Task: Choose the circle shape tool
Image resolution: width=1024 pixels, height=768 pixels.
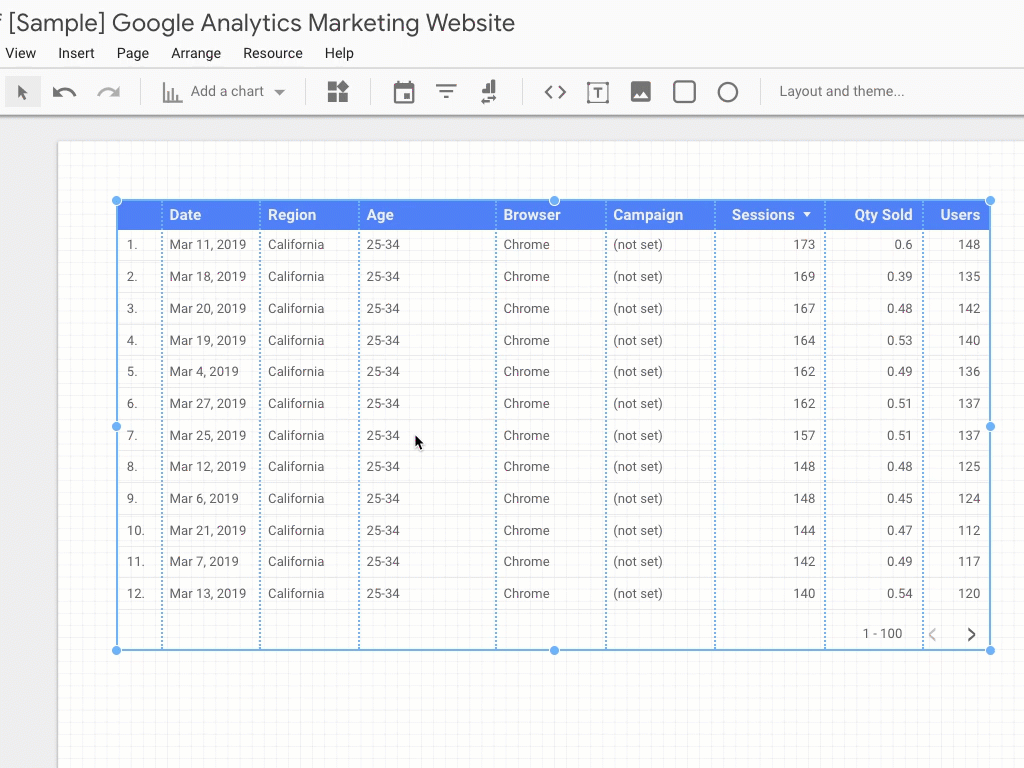Action: [728, 92]
